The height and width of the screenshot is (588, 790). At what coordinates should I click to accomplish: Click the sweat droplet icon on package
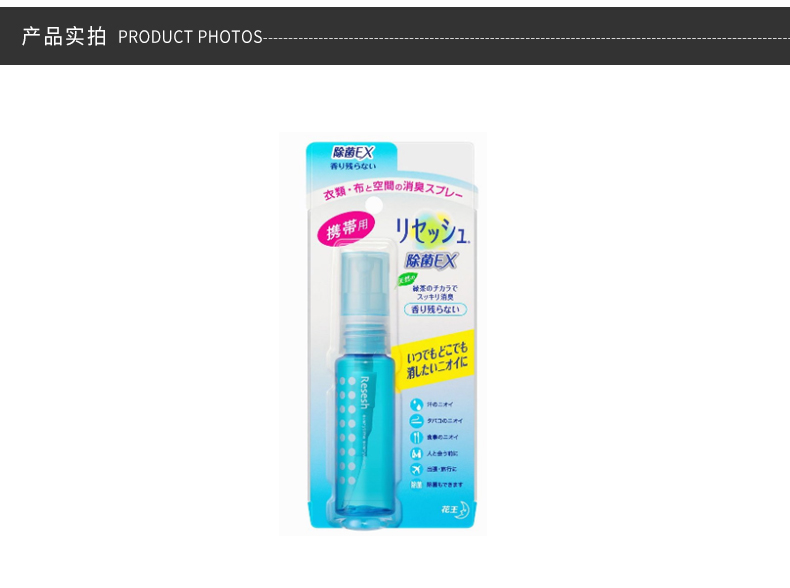click(416, 404)
